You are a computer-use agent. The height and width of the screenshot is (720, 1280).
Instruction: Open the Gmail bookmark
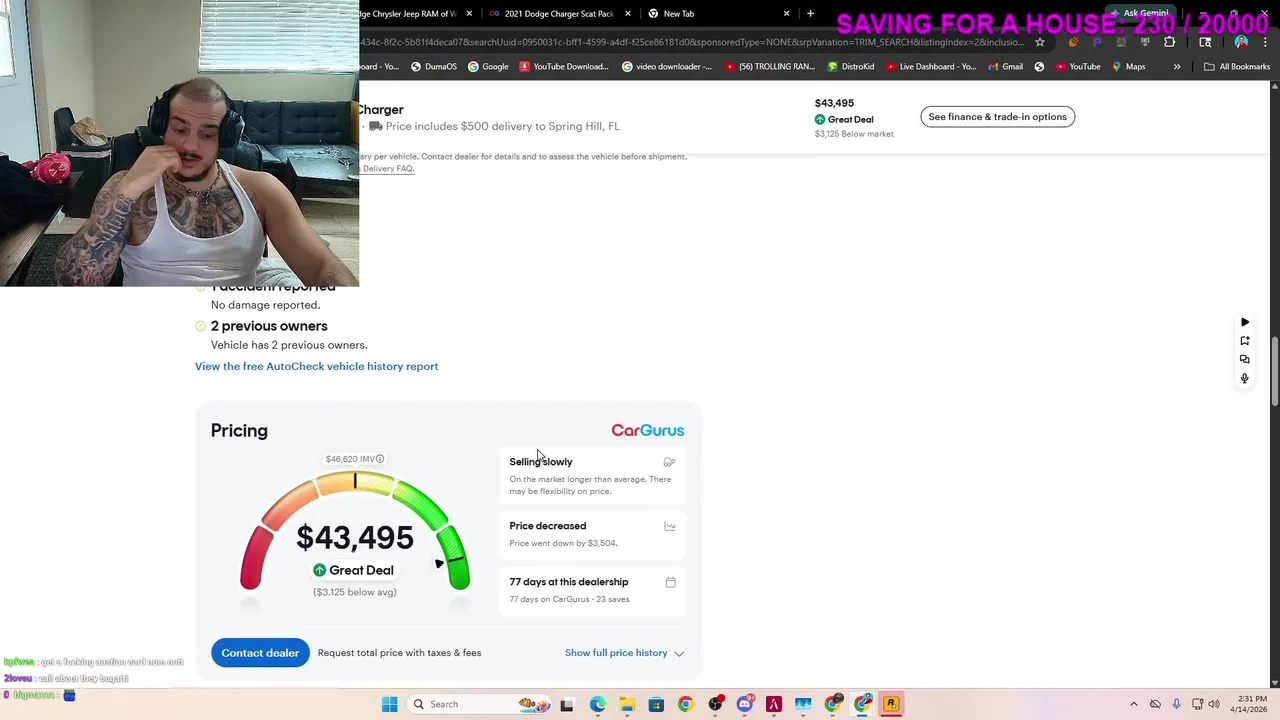(x=1005, y=67)
